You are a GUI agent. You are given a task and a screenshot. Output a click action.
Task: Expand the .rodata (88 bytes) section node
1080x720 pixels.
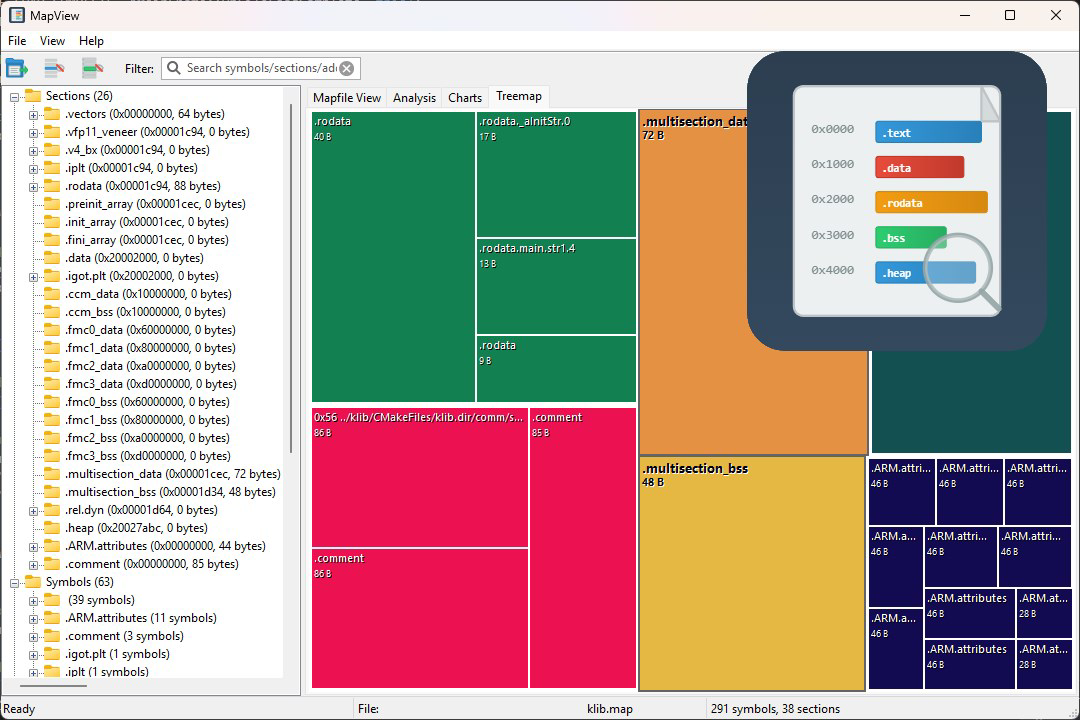coord(33,186)
